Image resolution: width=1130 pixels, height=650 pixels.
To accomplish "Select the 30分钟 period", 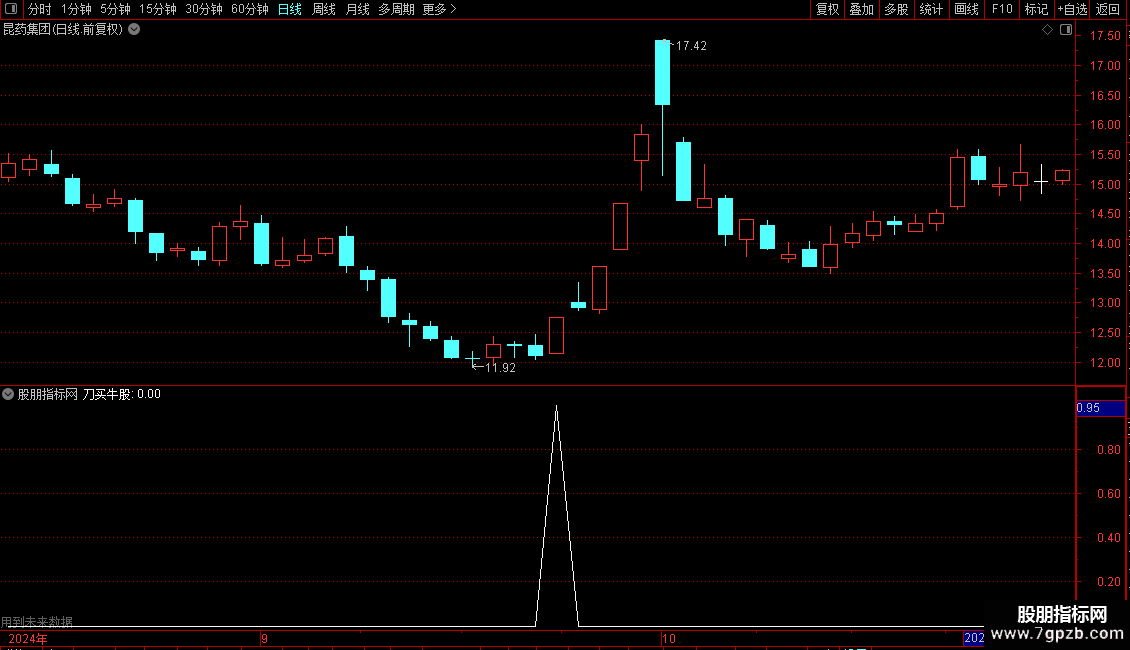I will coord(204,9).
